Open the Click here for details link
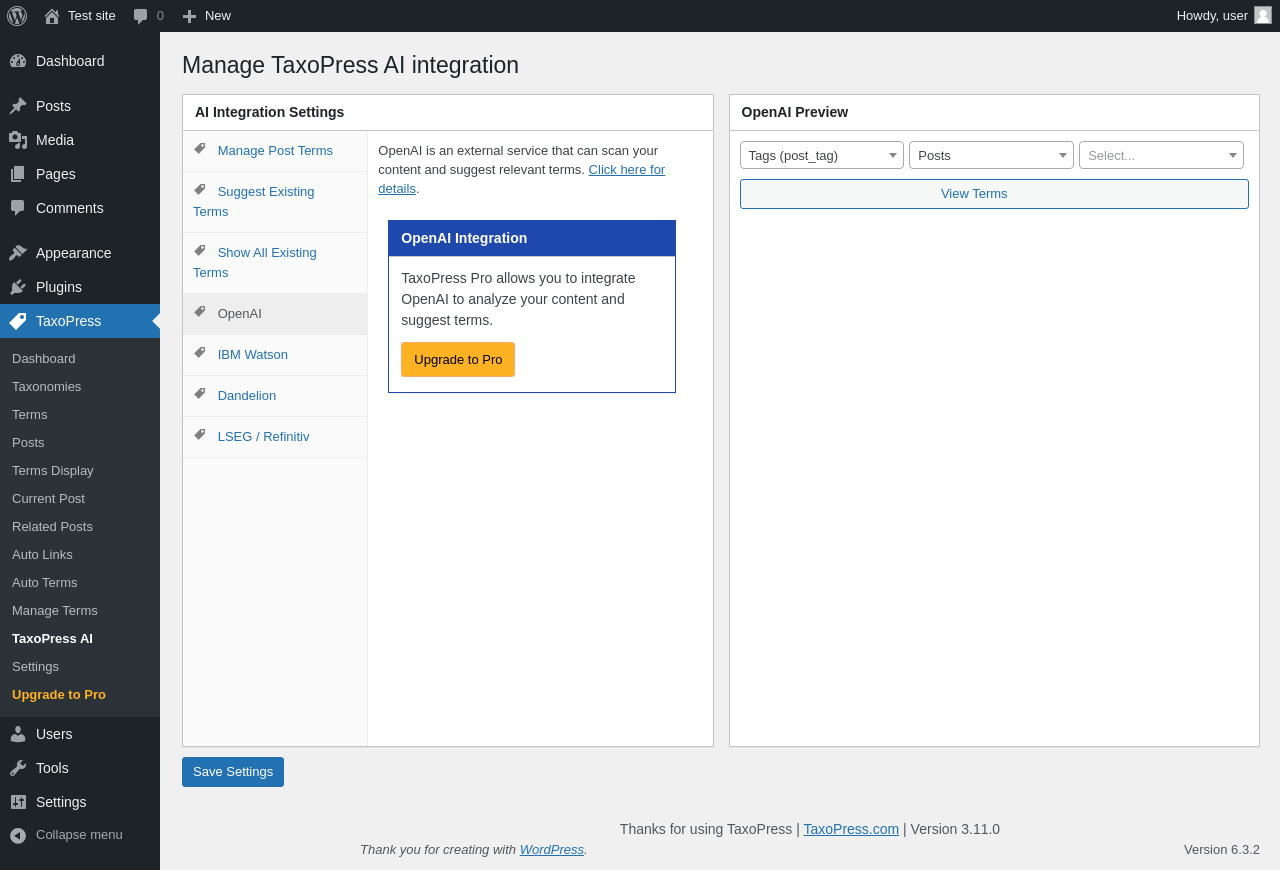Image resolution: width=1280 pixels, height=870 pixels. [x=626, y=170]
